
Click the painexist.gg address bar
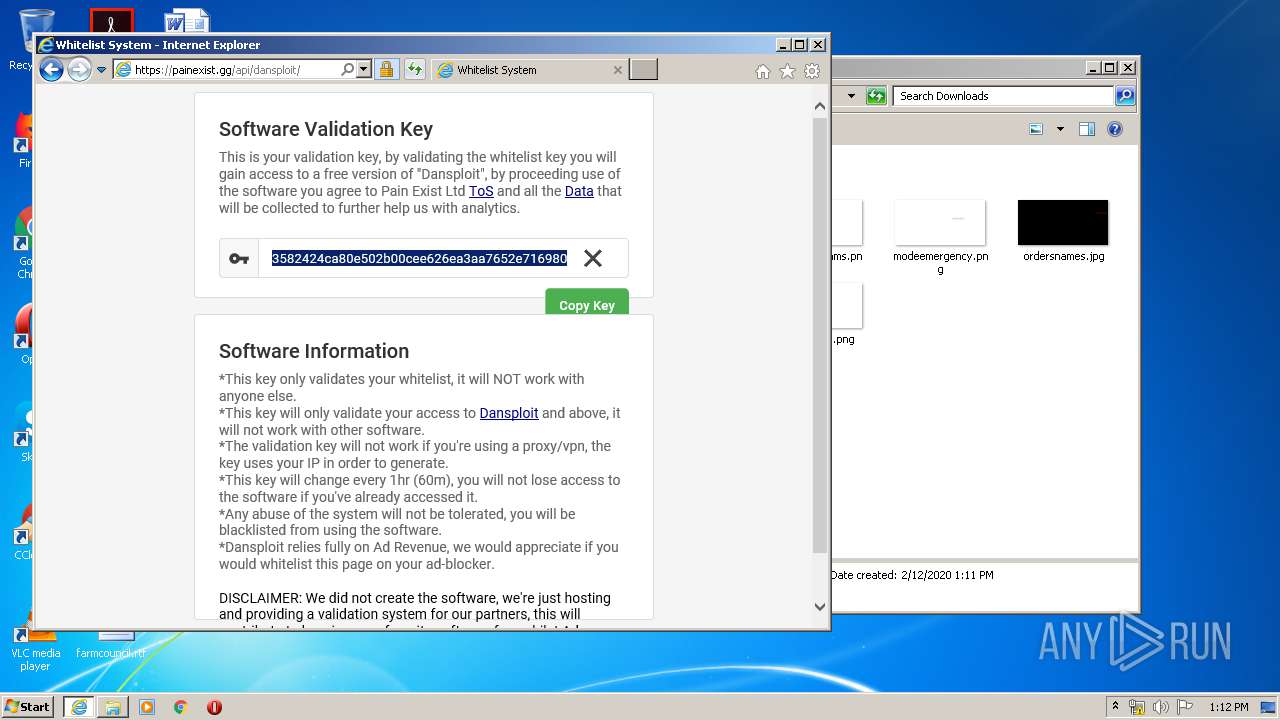click(x=225, y=70)
